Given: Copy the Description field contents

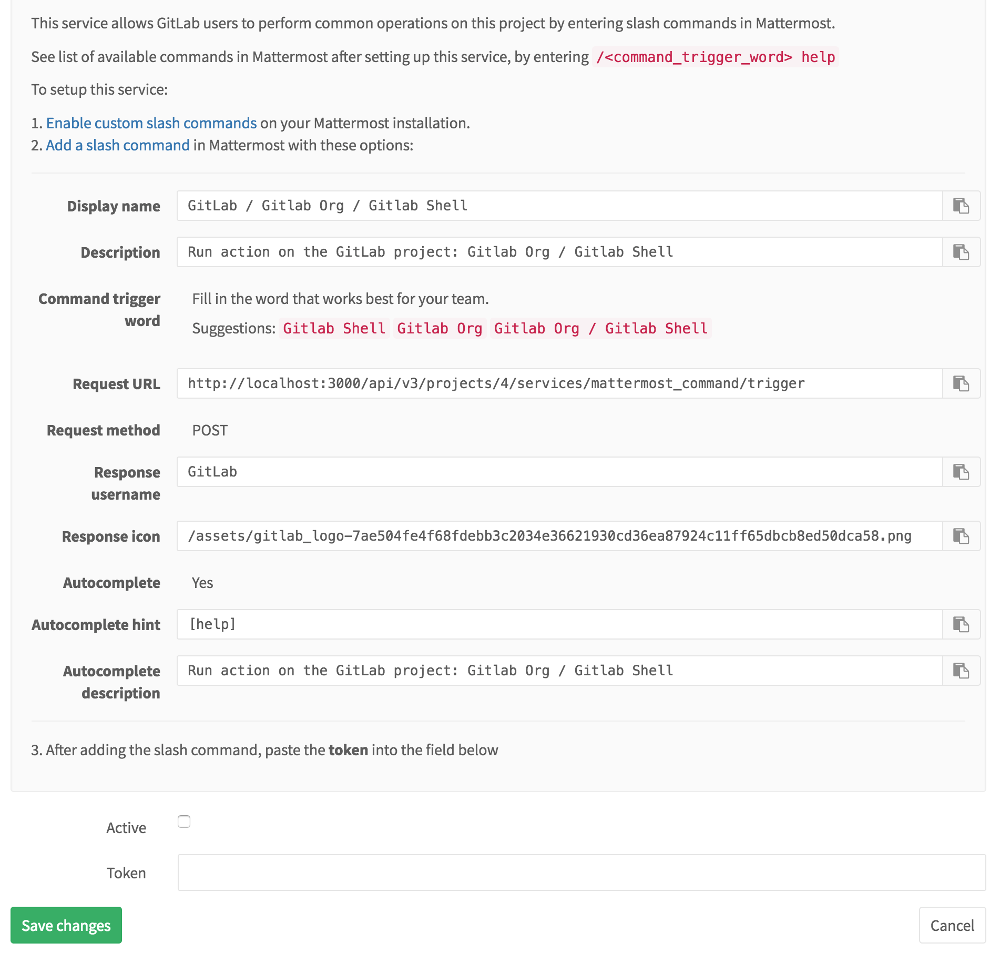Looking at the screenshot, I should (x=961, y=251).
